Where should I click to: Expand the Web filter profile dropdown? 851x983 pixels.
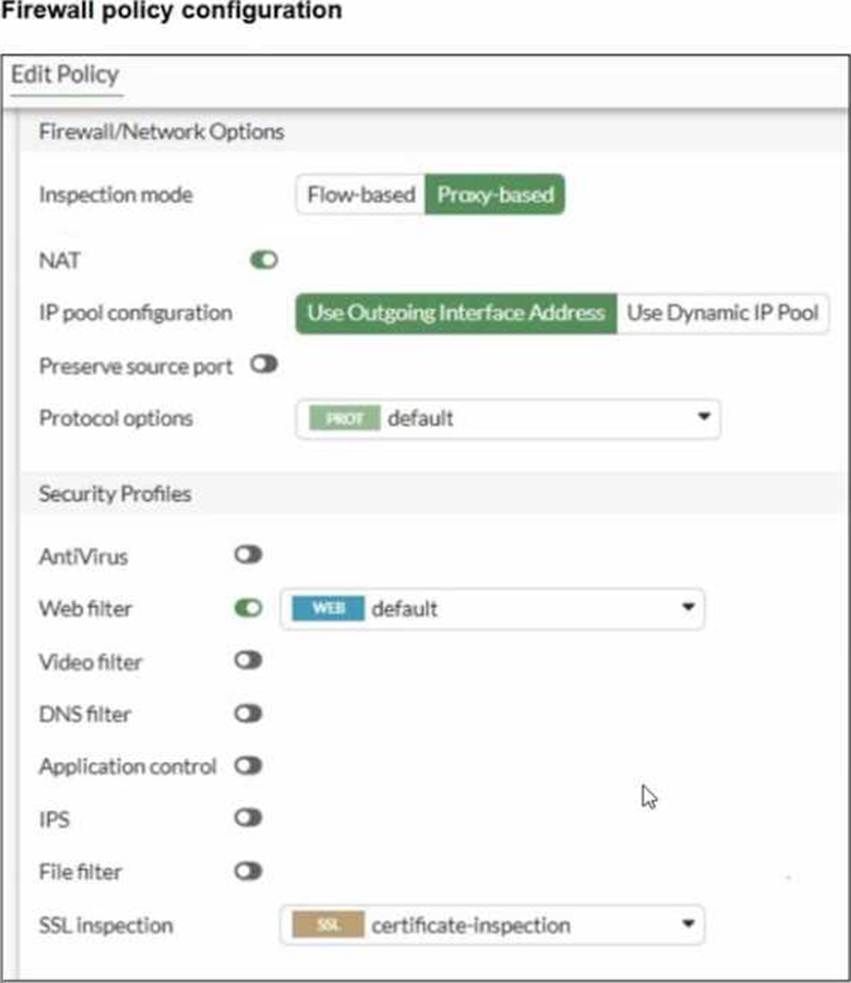pyautogui.click(x=688, y=607)
